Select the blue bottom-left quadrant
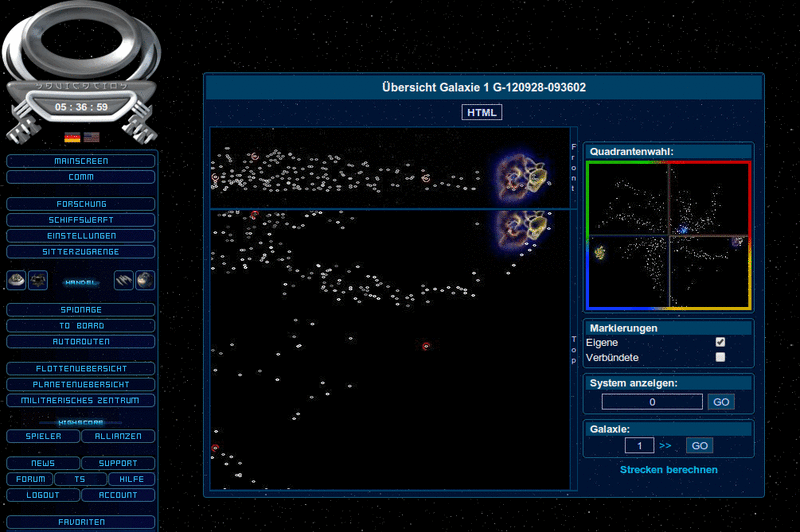800x532 pixels. click(628, 272)
